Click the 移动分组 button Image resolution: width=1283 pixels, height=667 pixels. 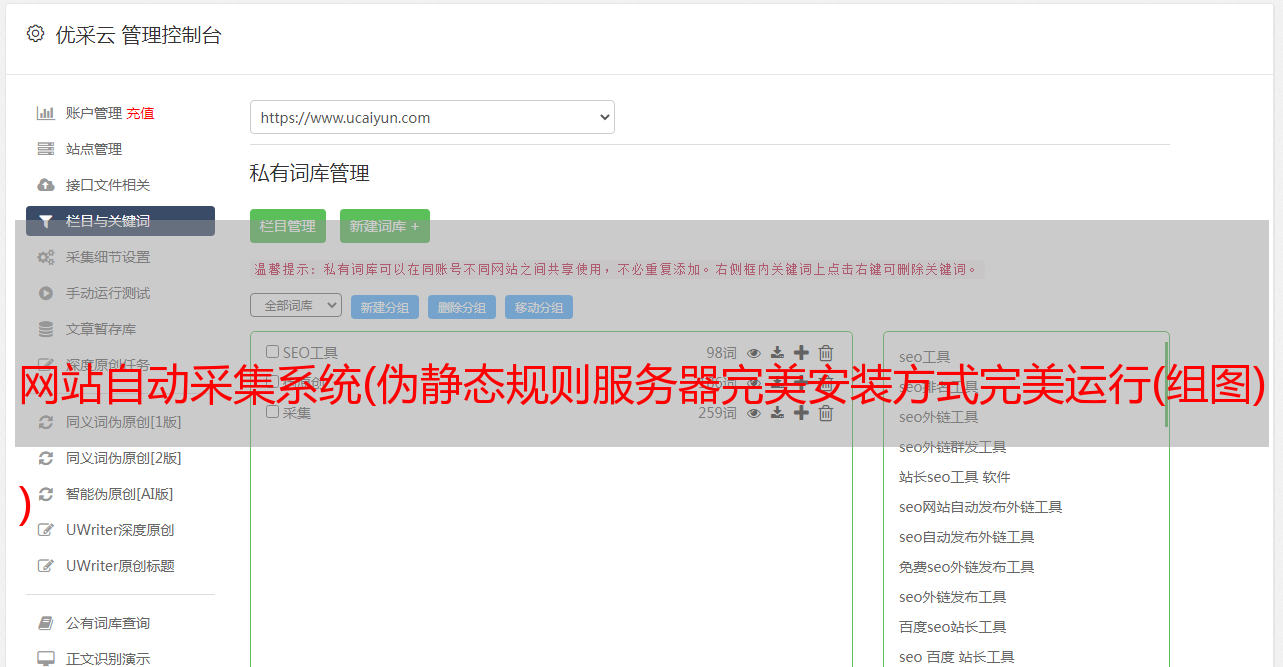(x=539, y=307)
